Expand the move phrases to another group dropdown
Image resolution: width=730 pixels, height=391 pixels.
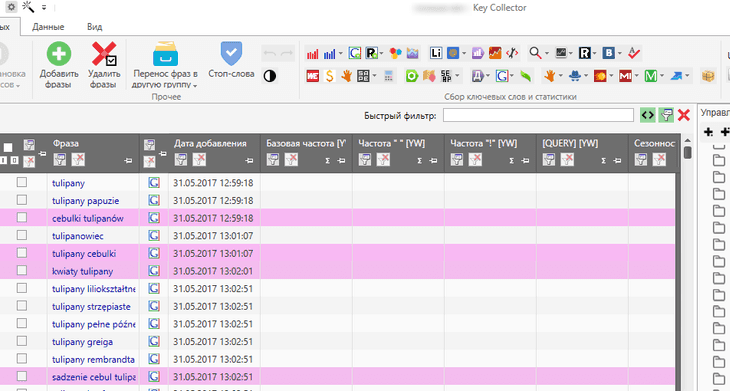(x=195, y=86)
